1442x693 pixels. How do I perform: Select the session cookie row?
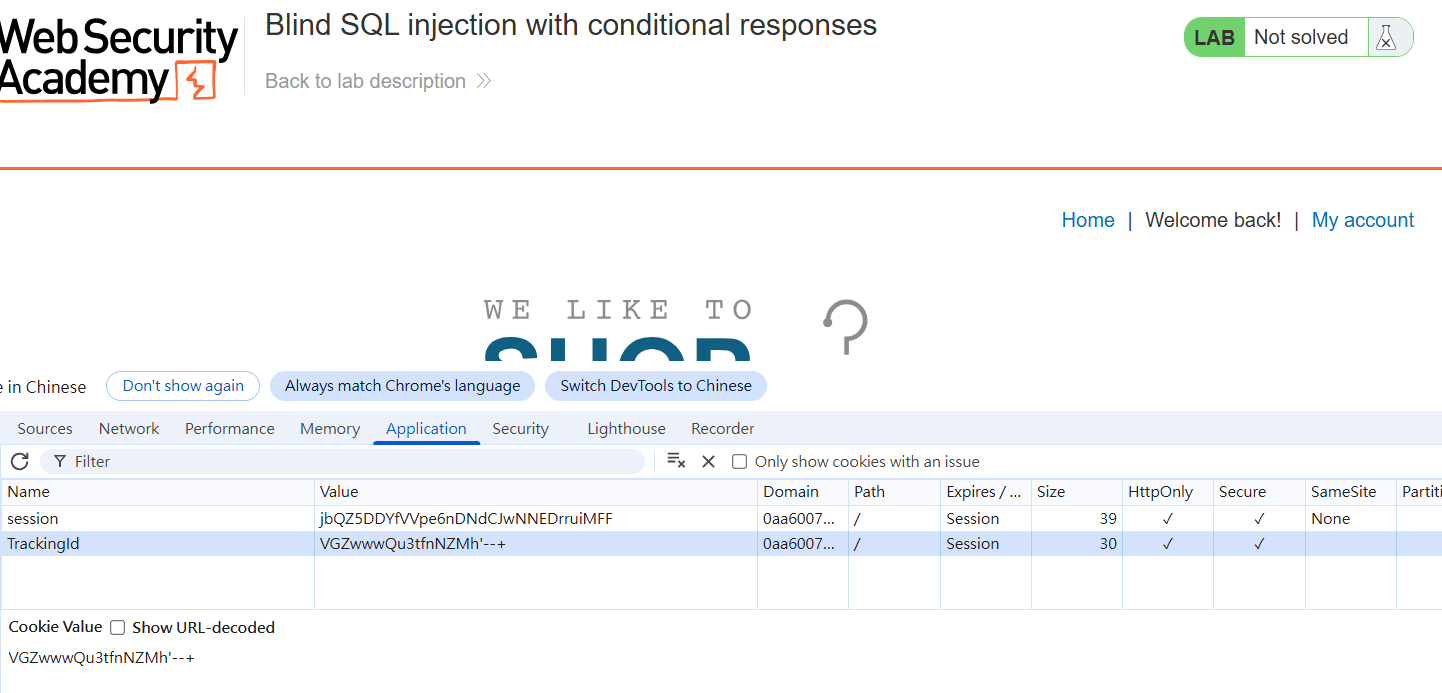tap(721, 519)
